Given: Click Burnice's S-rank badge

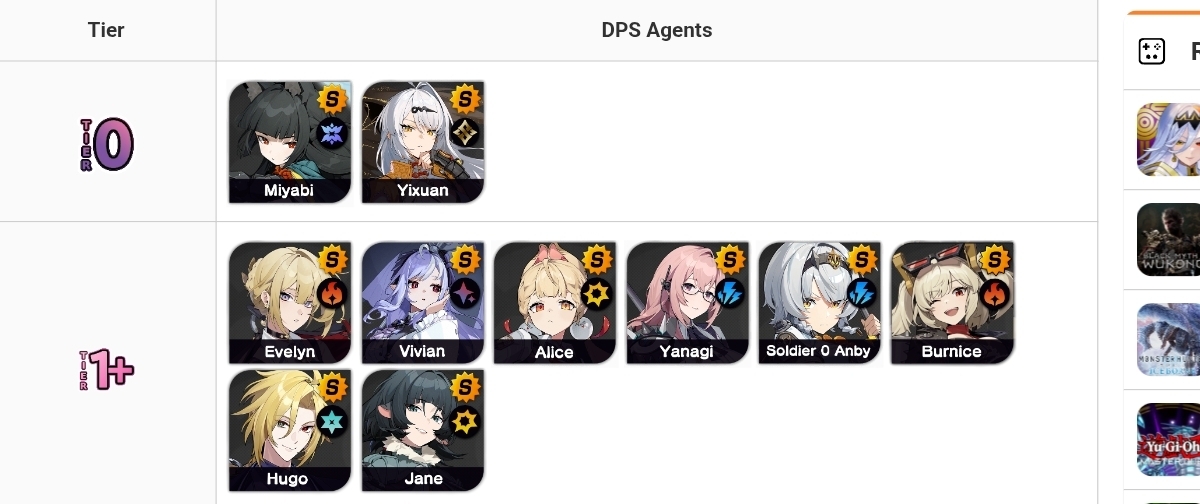Looking at the screenshot, I should 995,260.
